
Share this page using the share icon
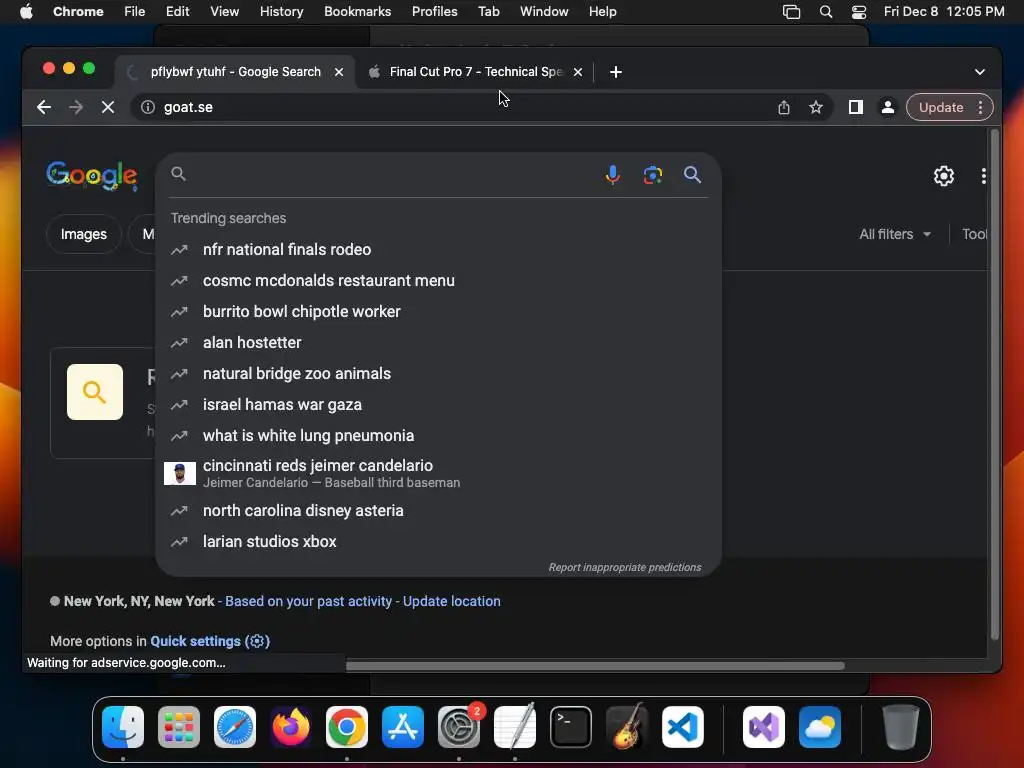pos(784,107)
